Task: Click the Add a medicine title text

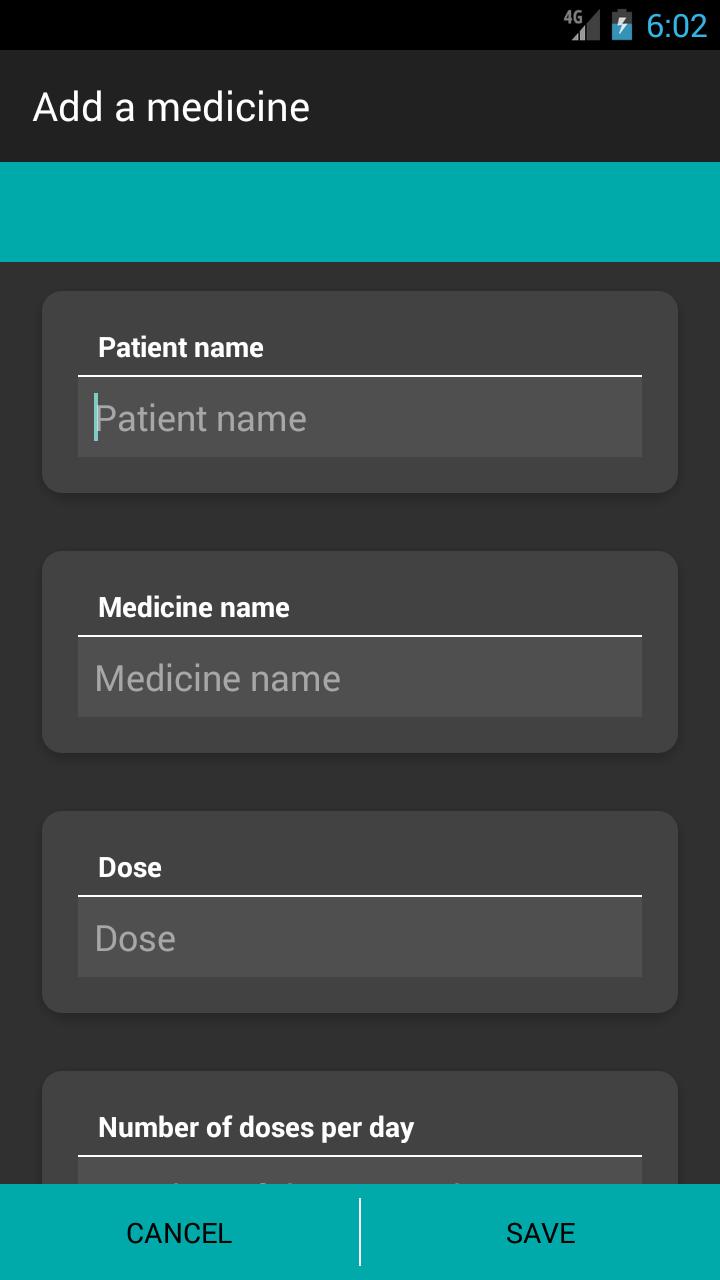Action: click(x=172, y=105)
